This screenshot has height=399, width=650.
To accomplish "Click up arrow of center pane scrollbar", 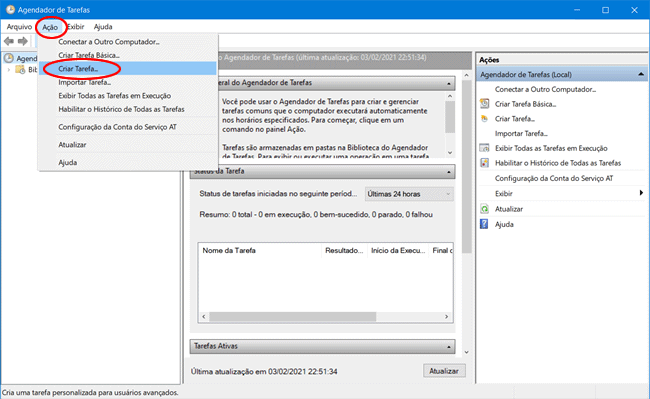I will coord(466,75).
